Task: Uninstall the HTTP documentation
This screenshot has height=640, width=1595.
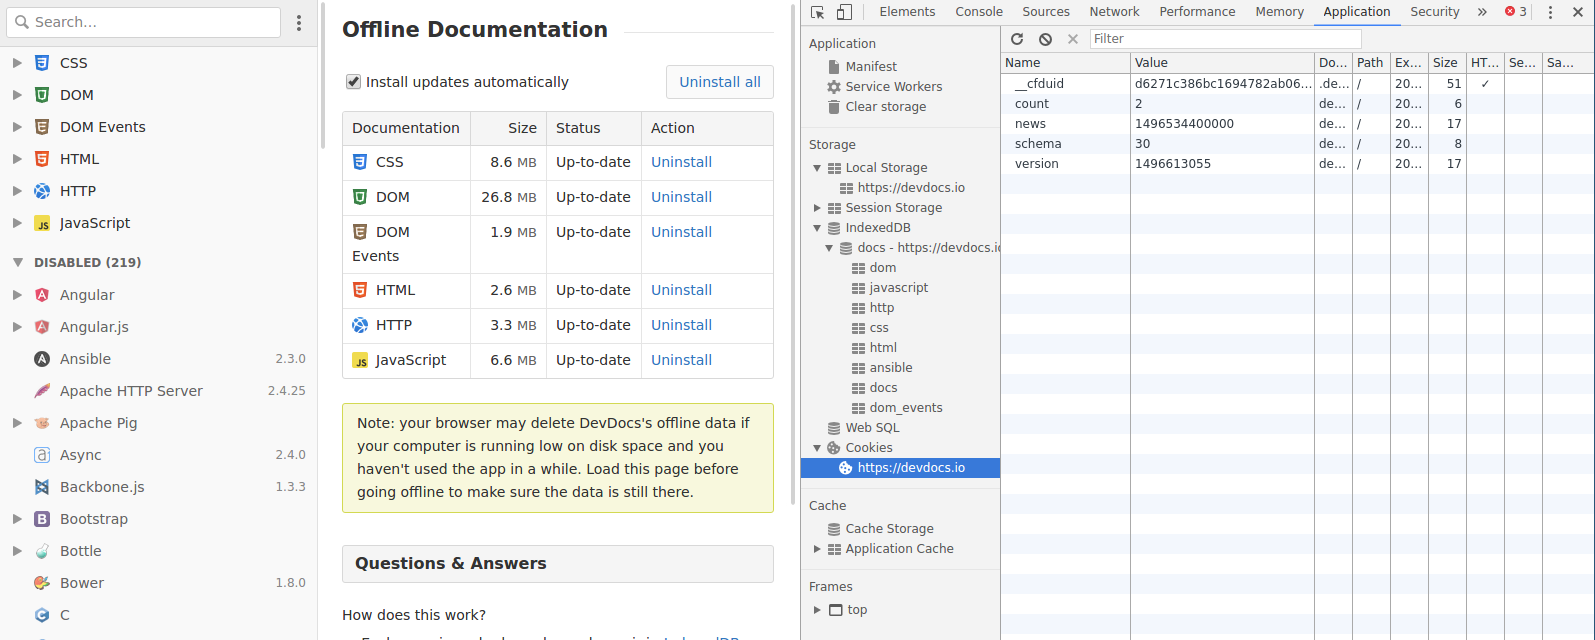Action: click(681, 325)
